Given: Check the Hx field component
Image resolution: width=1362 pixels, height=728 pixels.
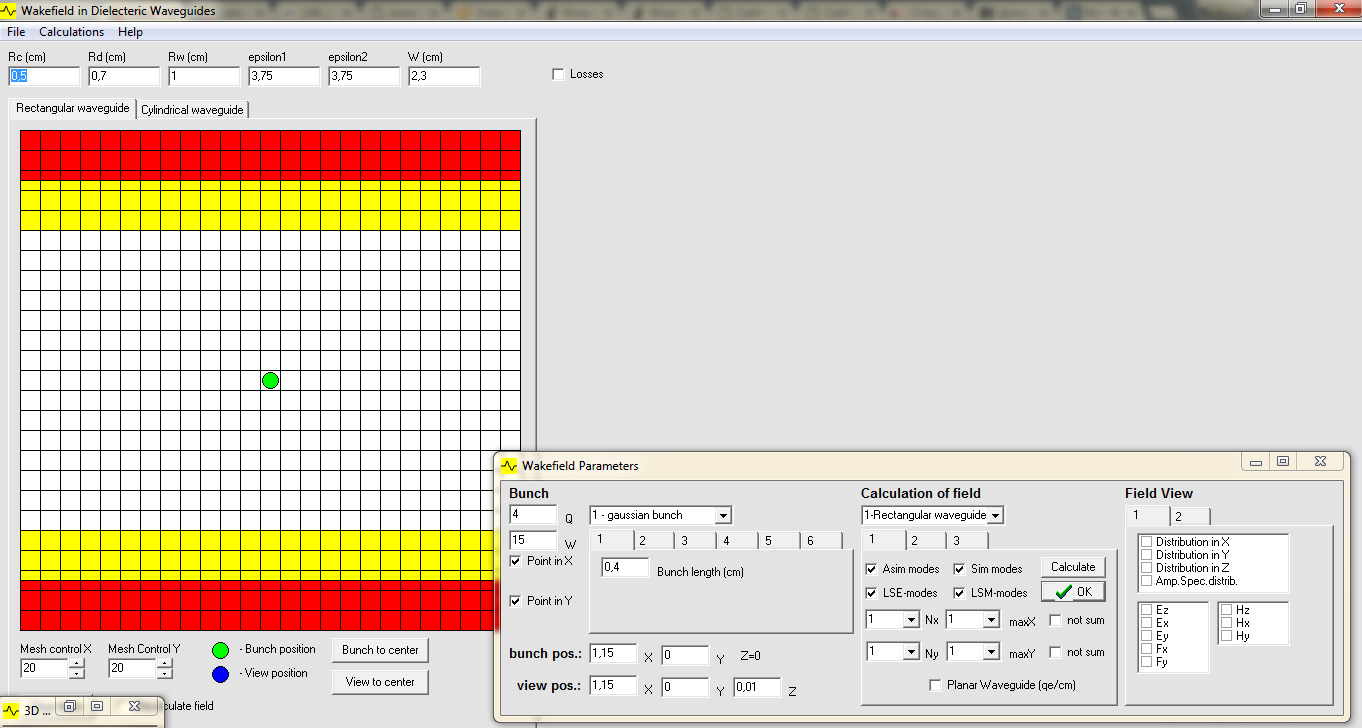Looking at the screenshot, I should [1227, 622].
